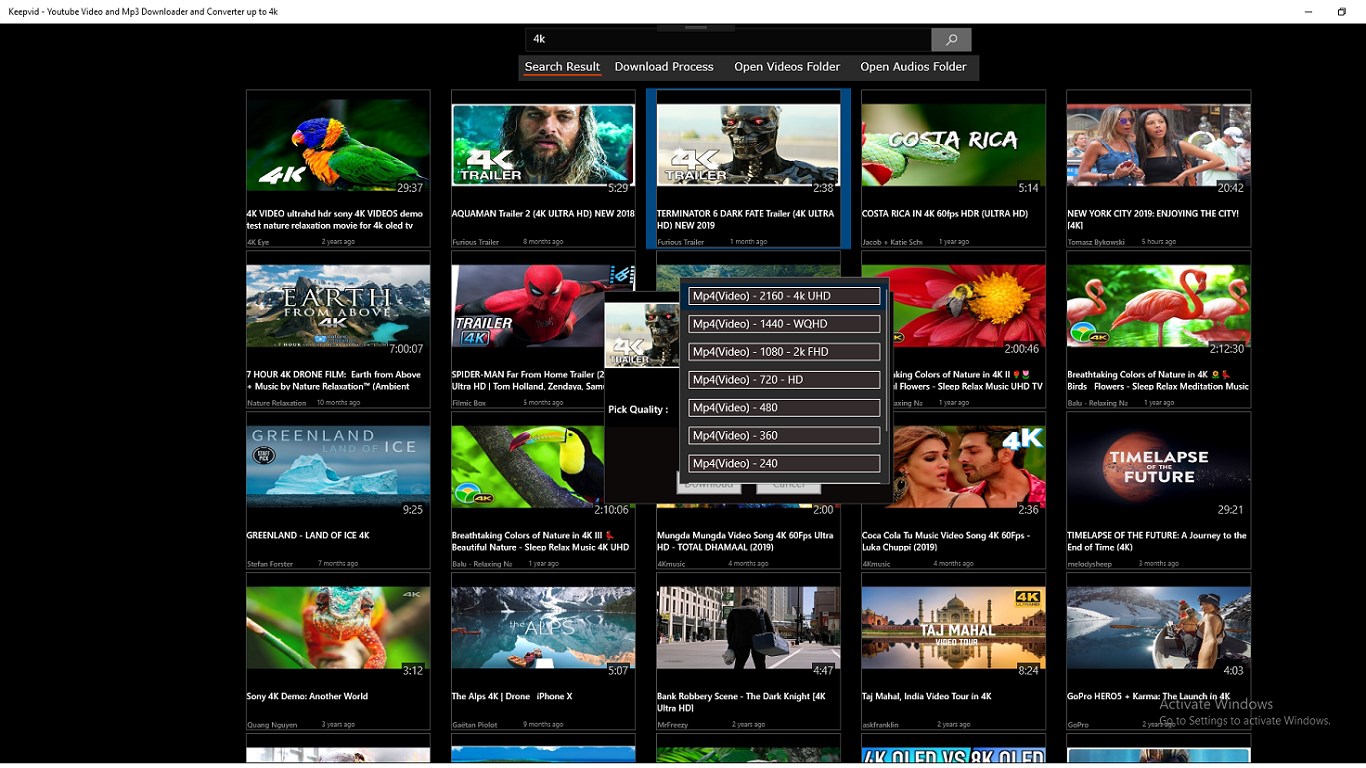Open the Timelapse of the Future thumbnail
1366x768 pixels.
tap(1158, 467)
